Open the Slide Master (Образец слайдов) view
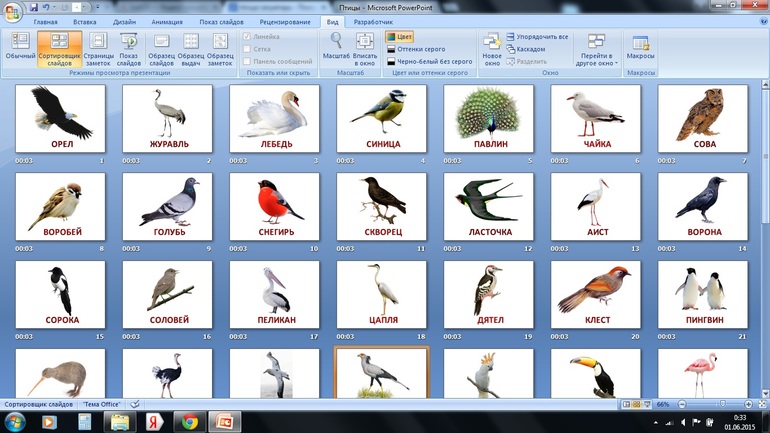 click(161, 47)
